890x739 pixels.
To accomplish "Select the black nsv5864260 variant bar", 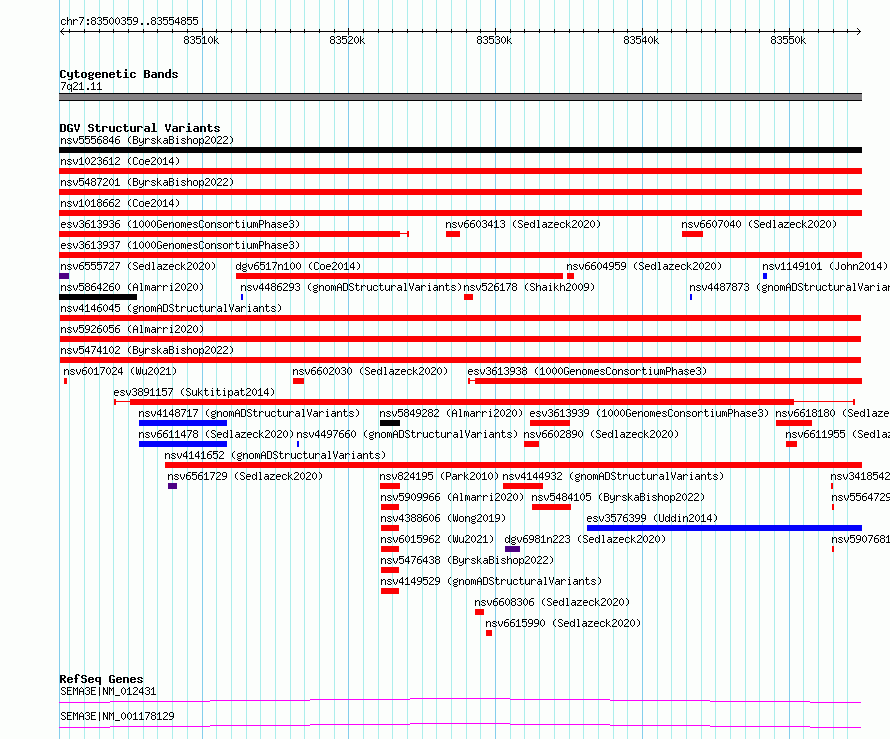I will point(98,297).
